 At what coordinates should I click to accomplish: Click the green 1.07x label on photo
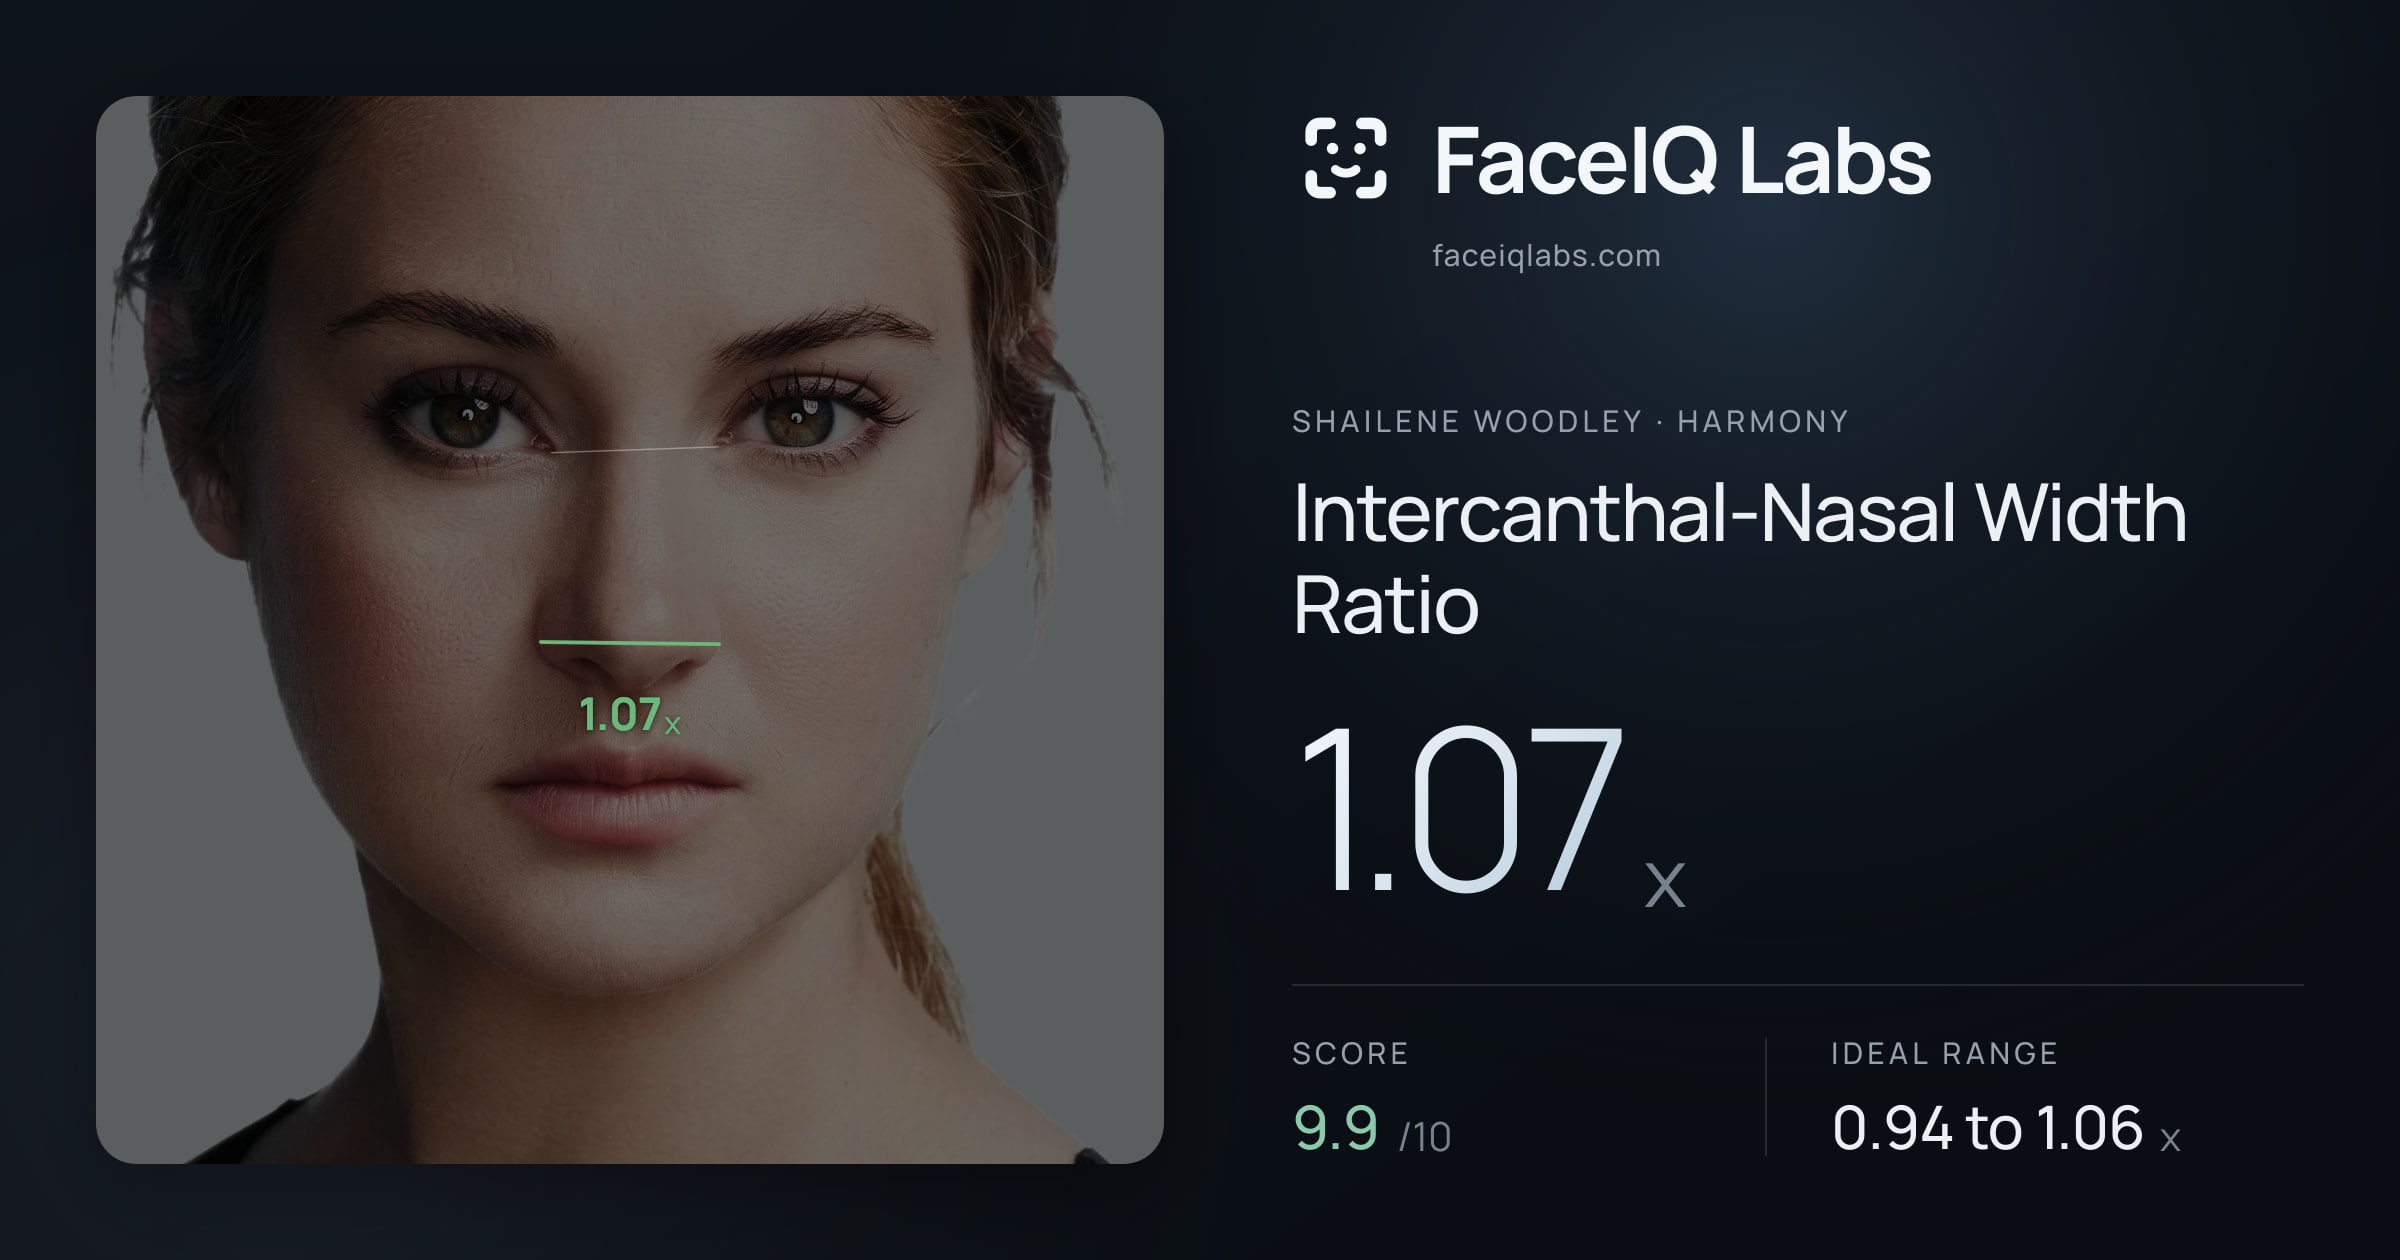coord(630,716)
